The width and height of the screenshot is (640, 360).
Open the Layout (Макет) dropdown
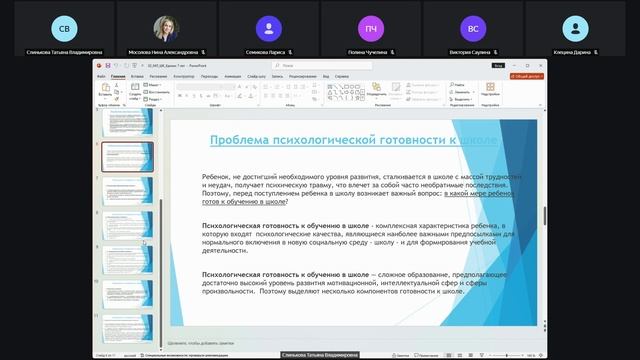click(153, 85)
